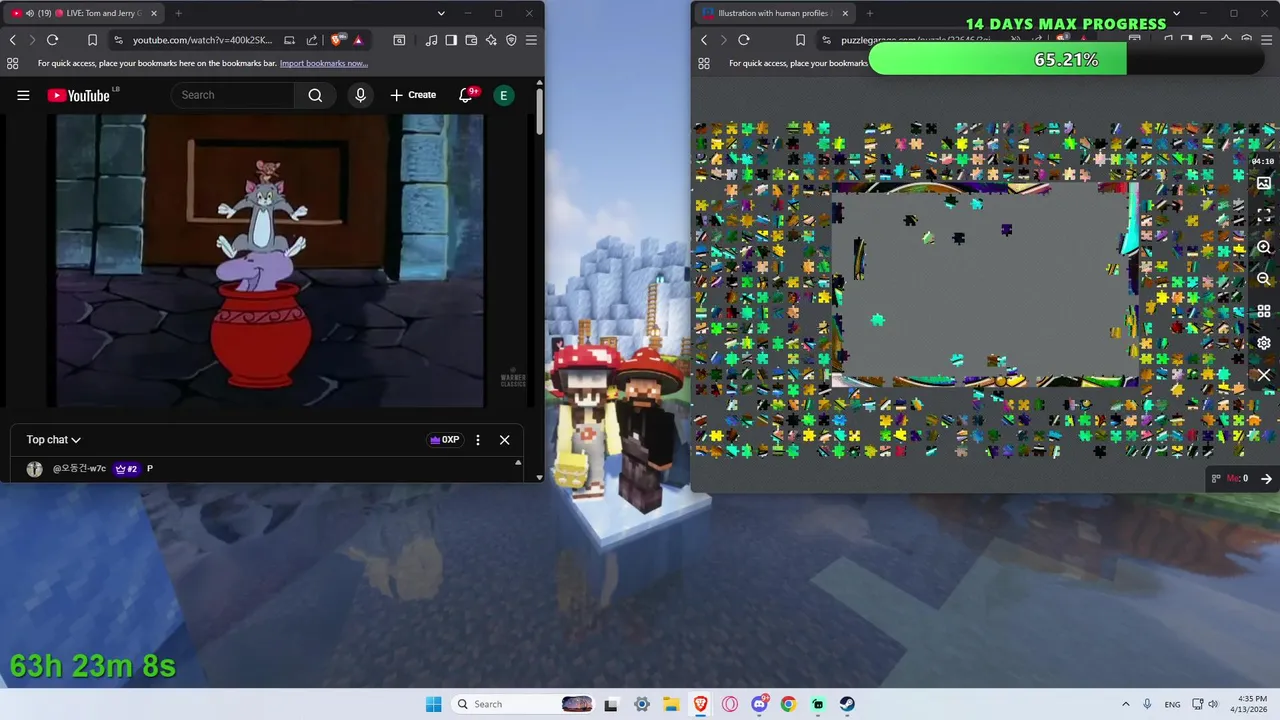The image size is (1280, 720).
Task: Click the Import bookmarks now link
Action: point(324,63)
